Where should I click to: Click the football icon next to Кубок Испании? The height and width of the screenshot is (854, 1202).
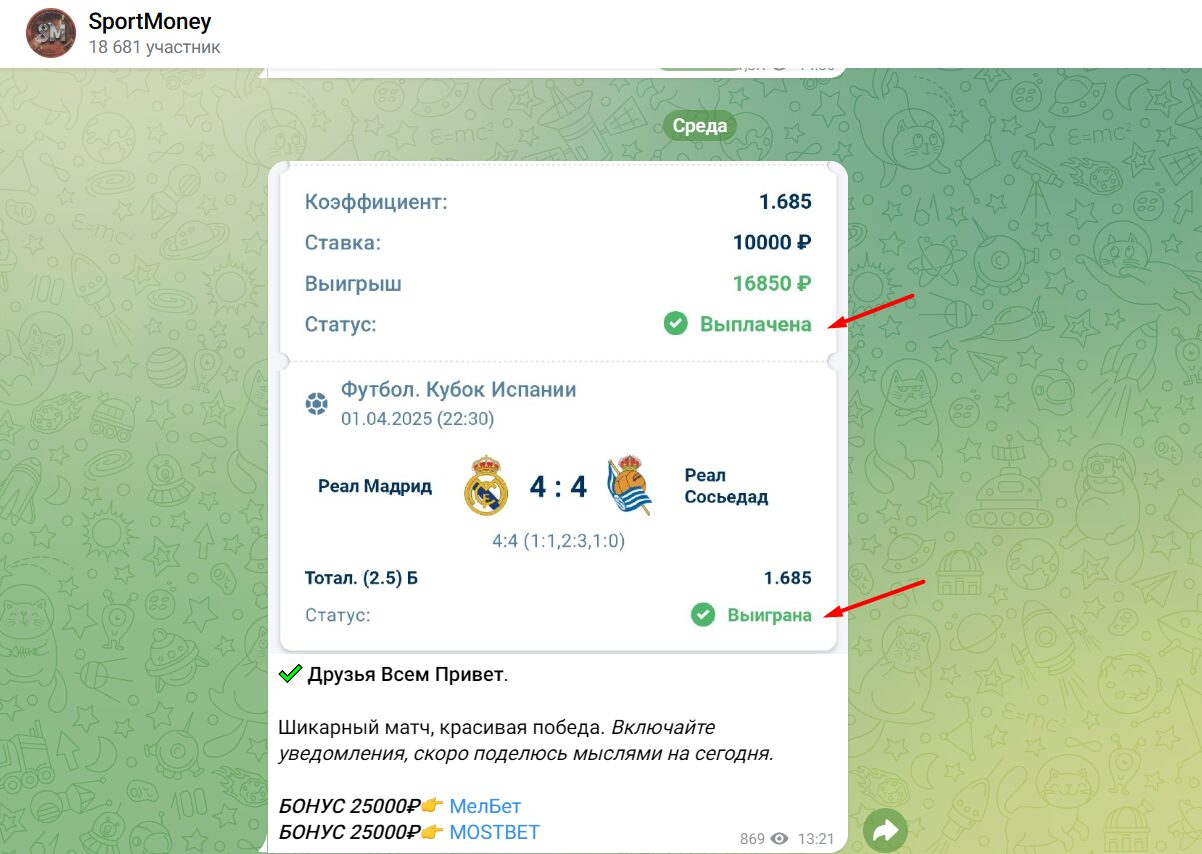click(x=317, y=403)
